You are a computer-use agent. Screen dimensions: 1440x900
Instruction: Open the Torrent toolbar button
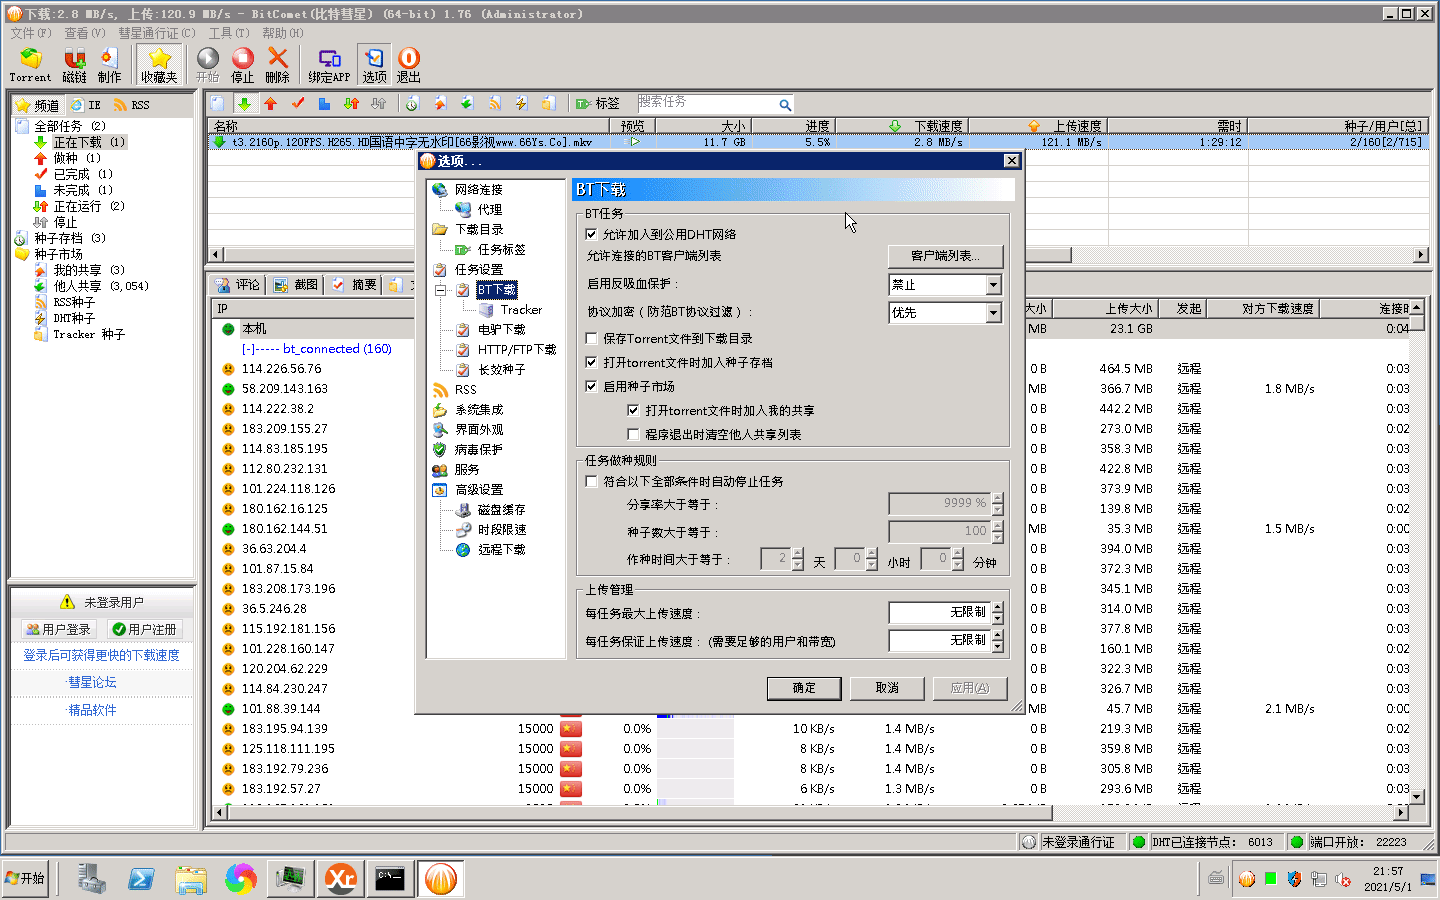tap(30, 65)
